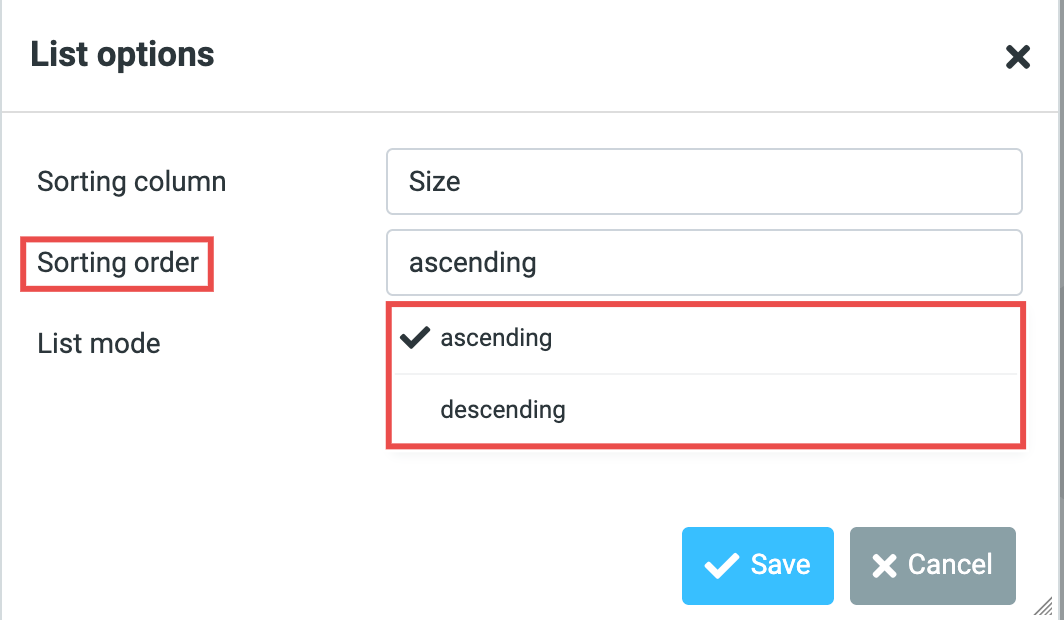Click the divider between ascending and descending
Viewport: 1064px width, 620px height.
coord(704,374)
